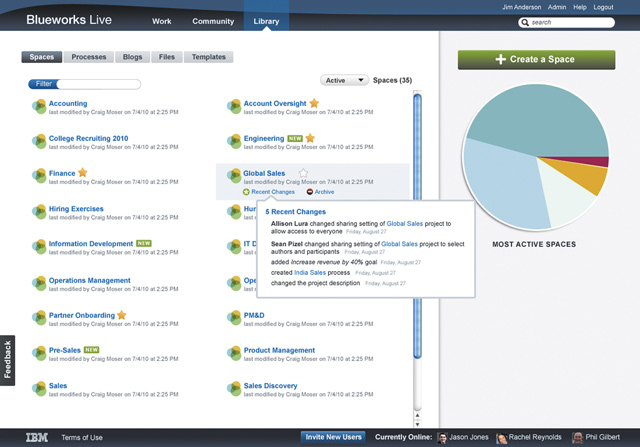The height and width of the screenshot is (447, 640).
Task: Click the blue vertical scrollbar thumb
Action: (417, 226)
